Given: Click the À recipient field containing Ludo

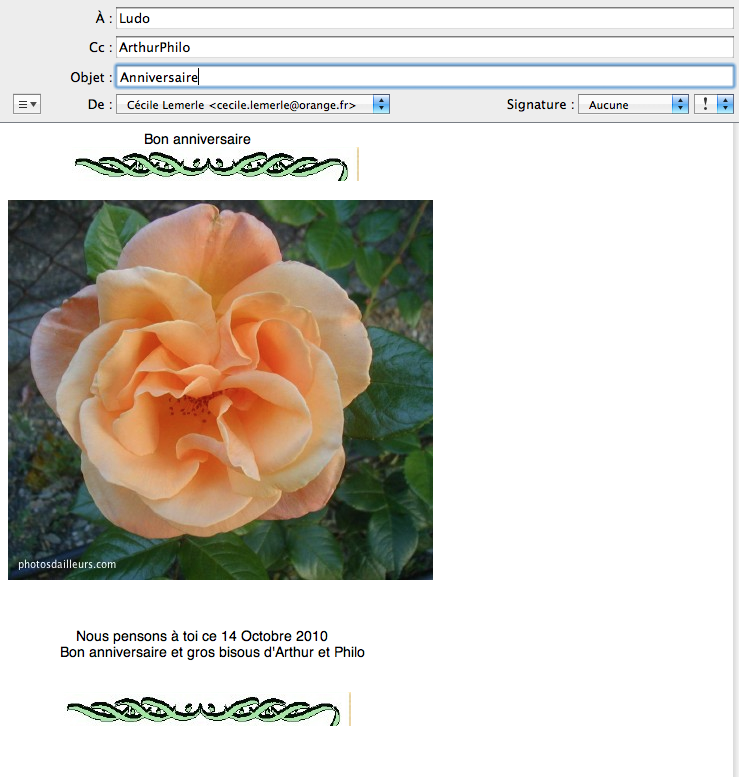Looking at the screenshot, I should [425, 18].
